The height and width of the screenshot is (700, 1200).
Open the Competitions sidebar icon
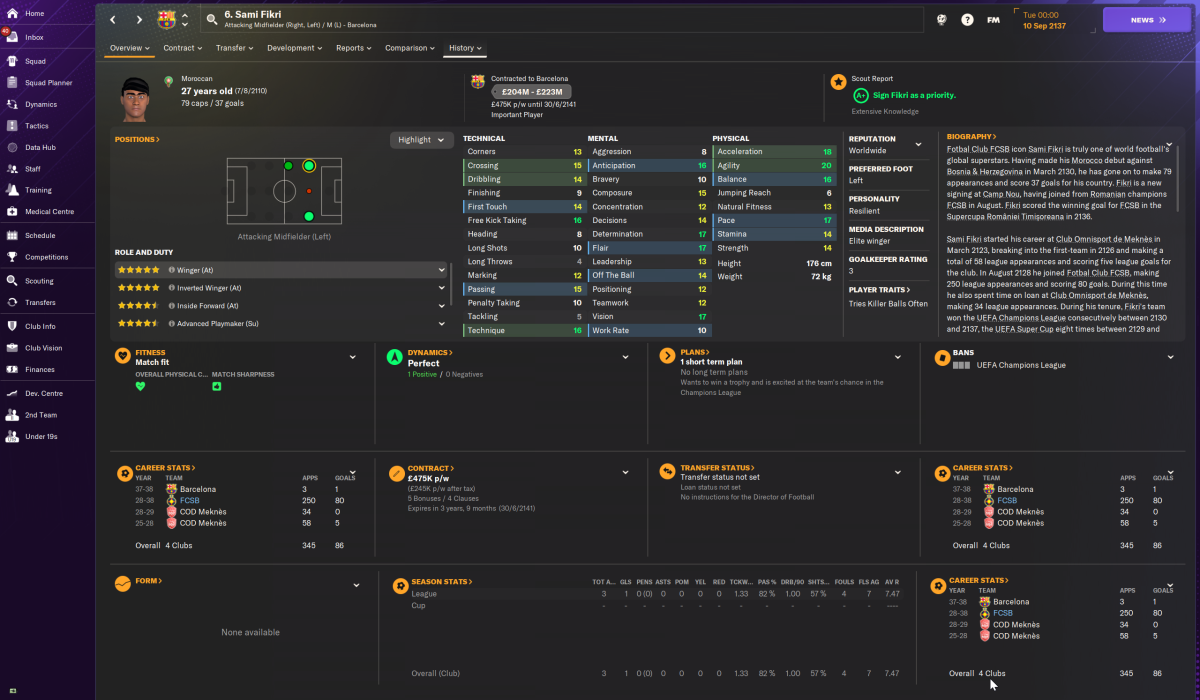11,257
